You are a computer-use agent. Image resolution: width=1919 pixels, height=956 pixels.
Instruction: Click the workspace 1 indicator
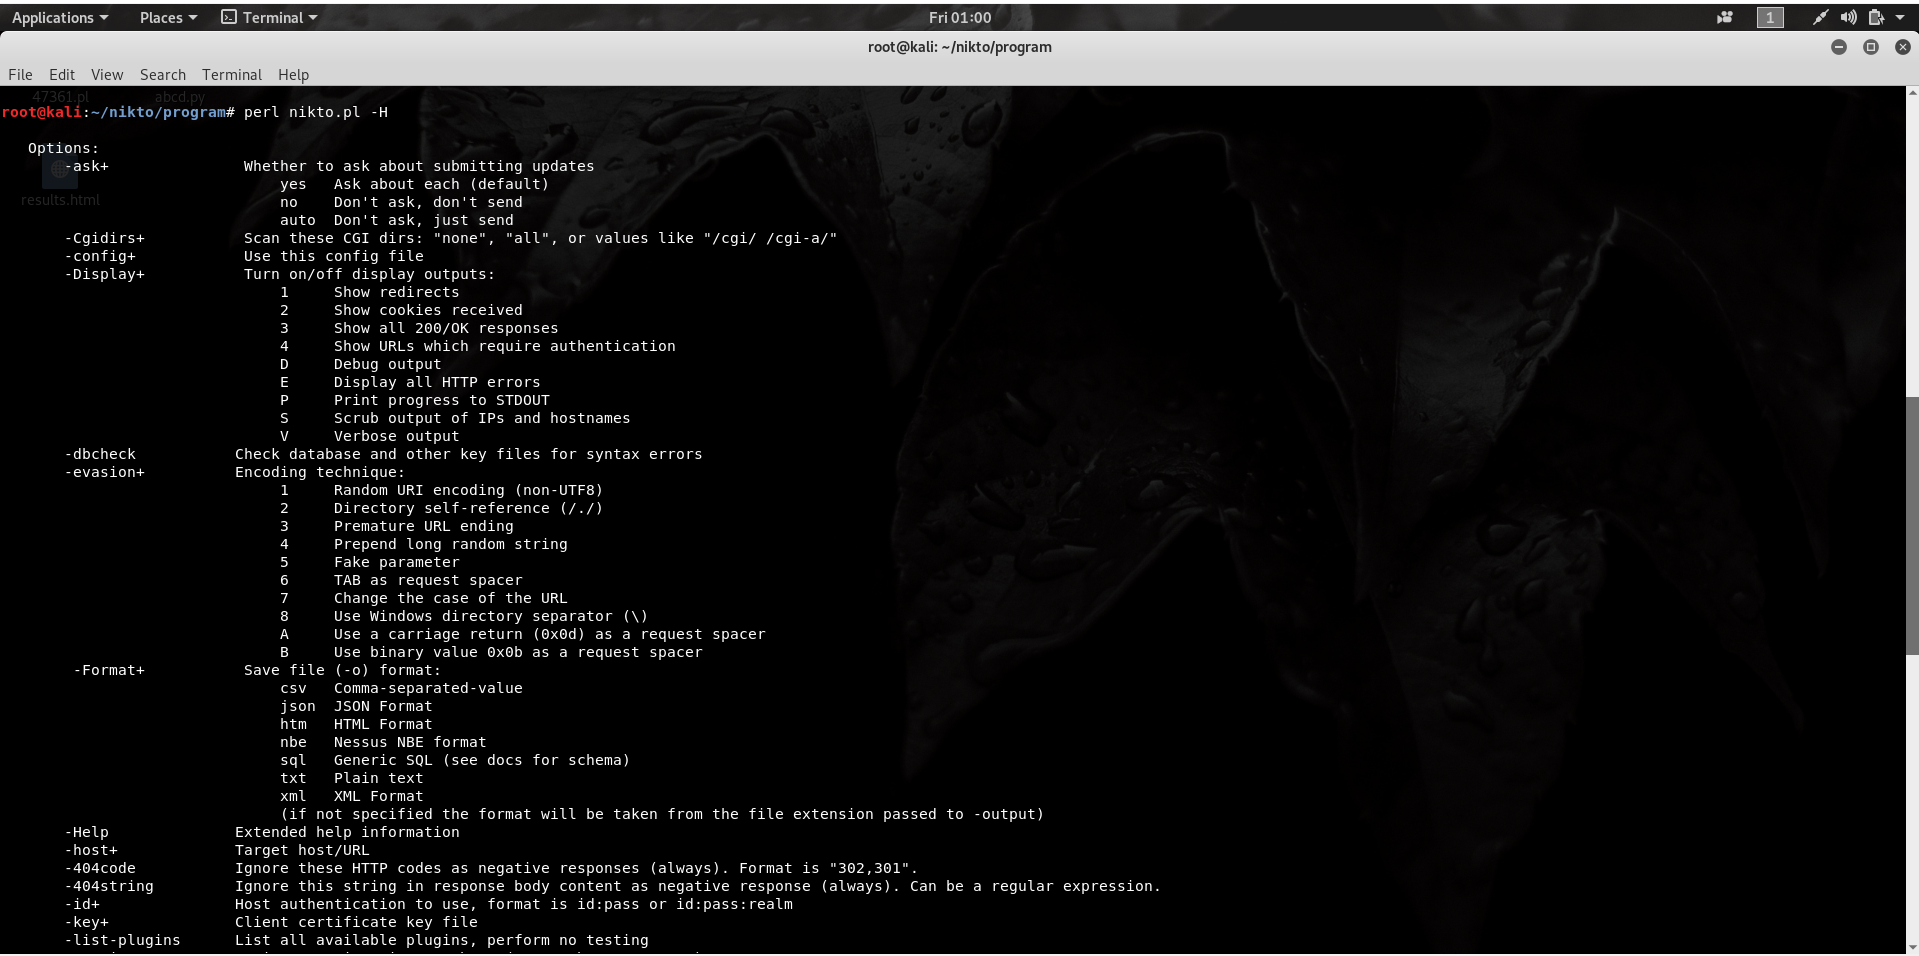(x=1769, y=17)
